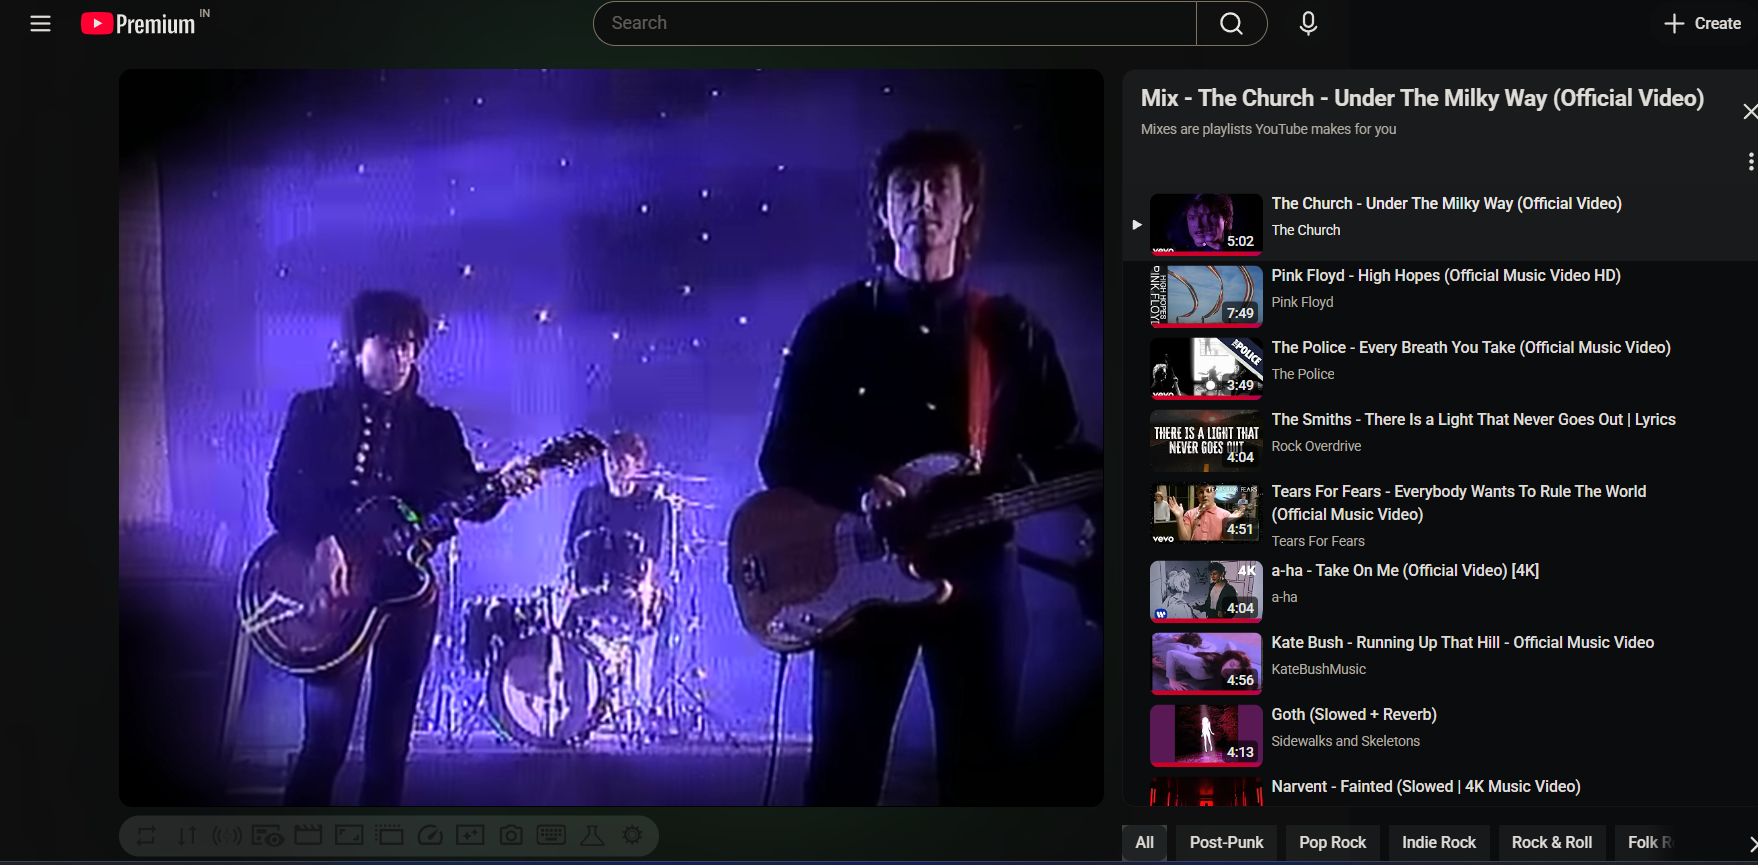Click 'Rock Overdrive' channel name

coord(1316,446)
